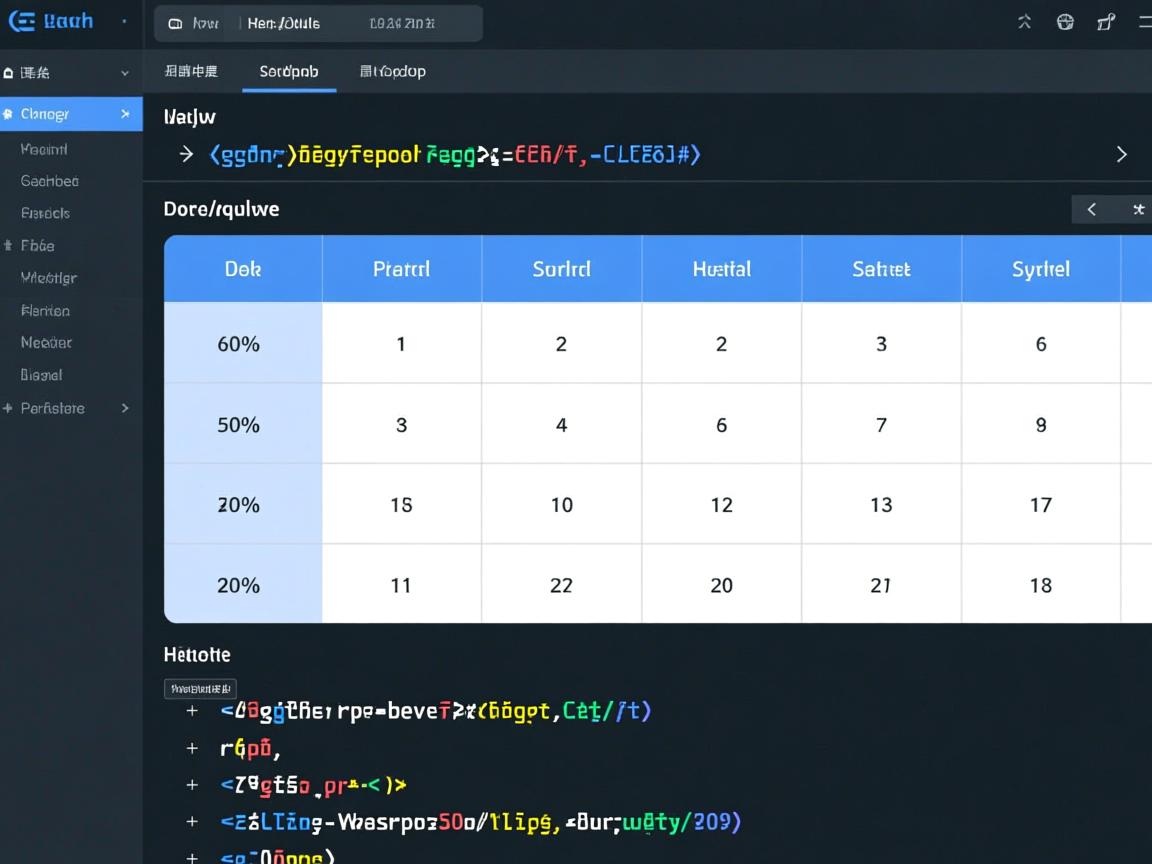Expand the first code line with its plus icon
Image resolution: width=1152 pixels, height=864 pixels.
[192, 711]
